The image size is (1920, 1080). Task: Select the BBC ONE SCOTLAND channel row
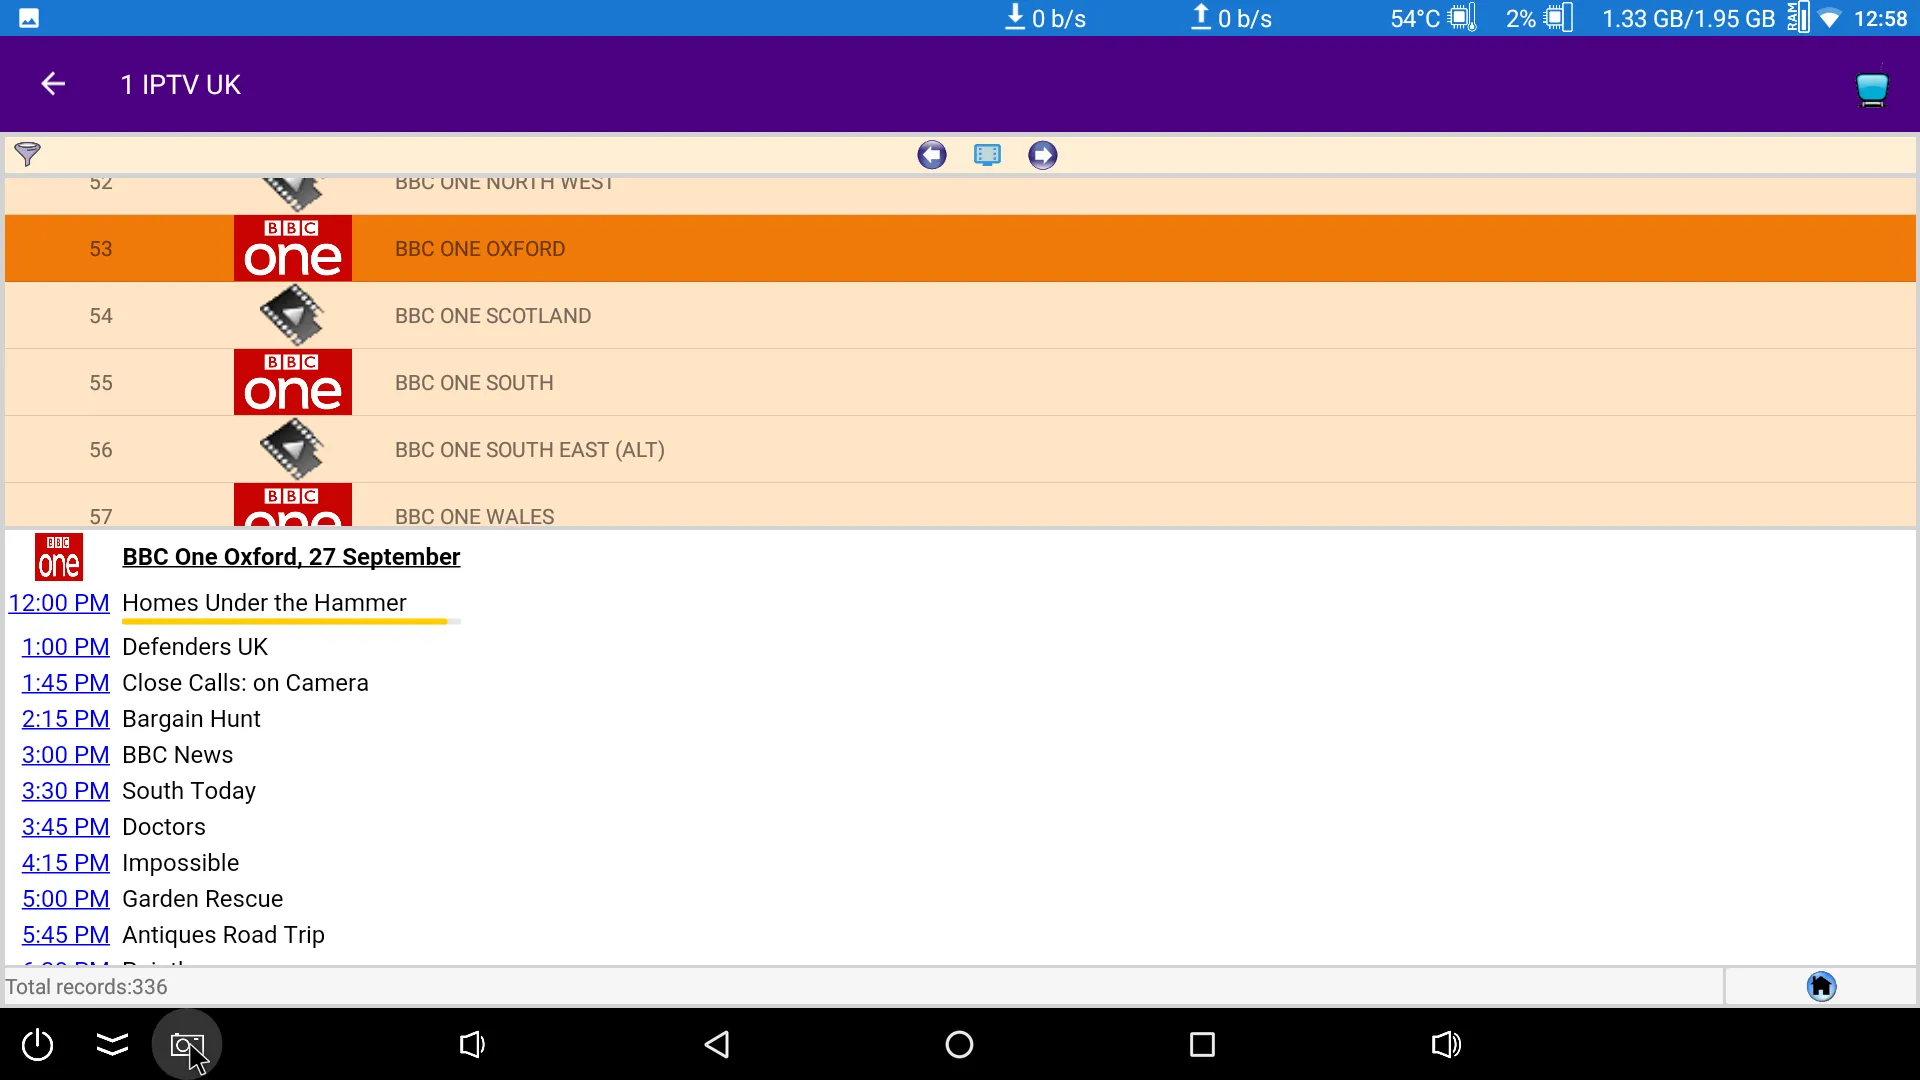pyautogui.click(x=960, y=316)
